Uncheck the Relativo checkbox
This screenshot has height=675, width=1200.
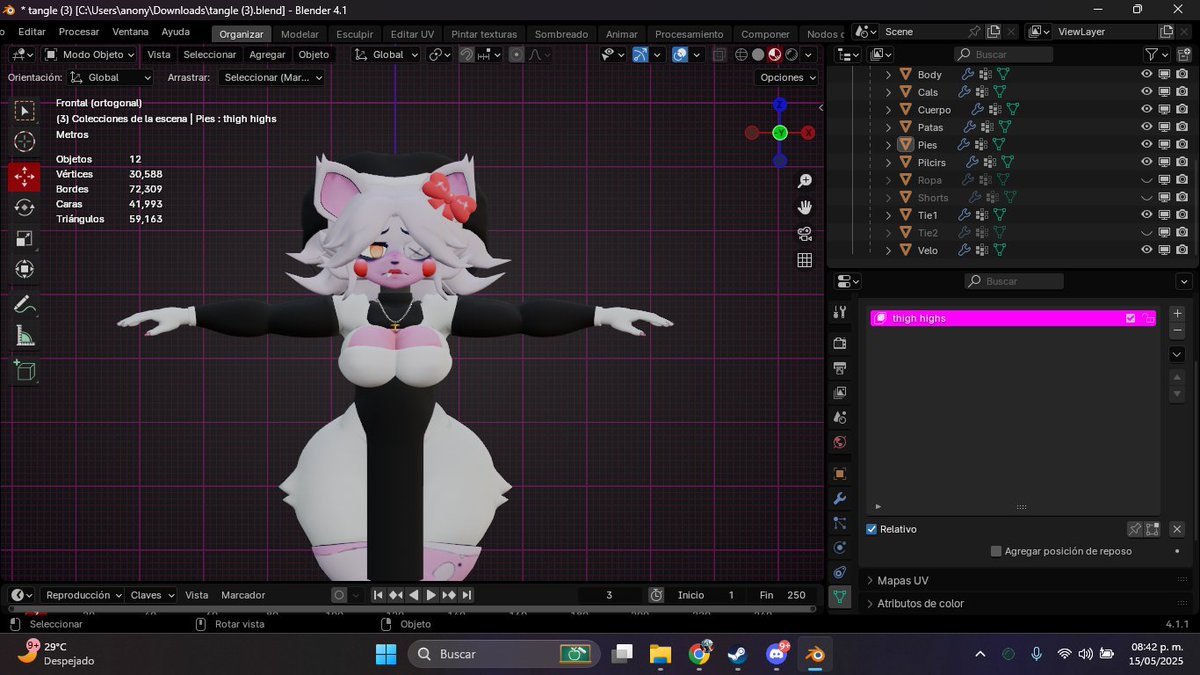871,529
